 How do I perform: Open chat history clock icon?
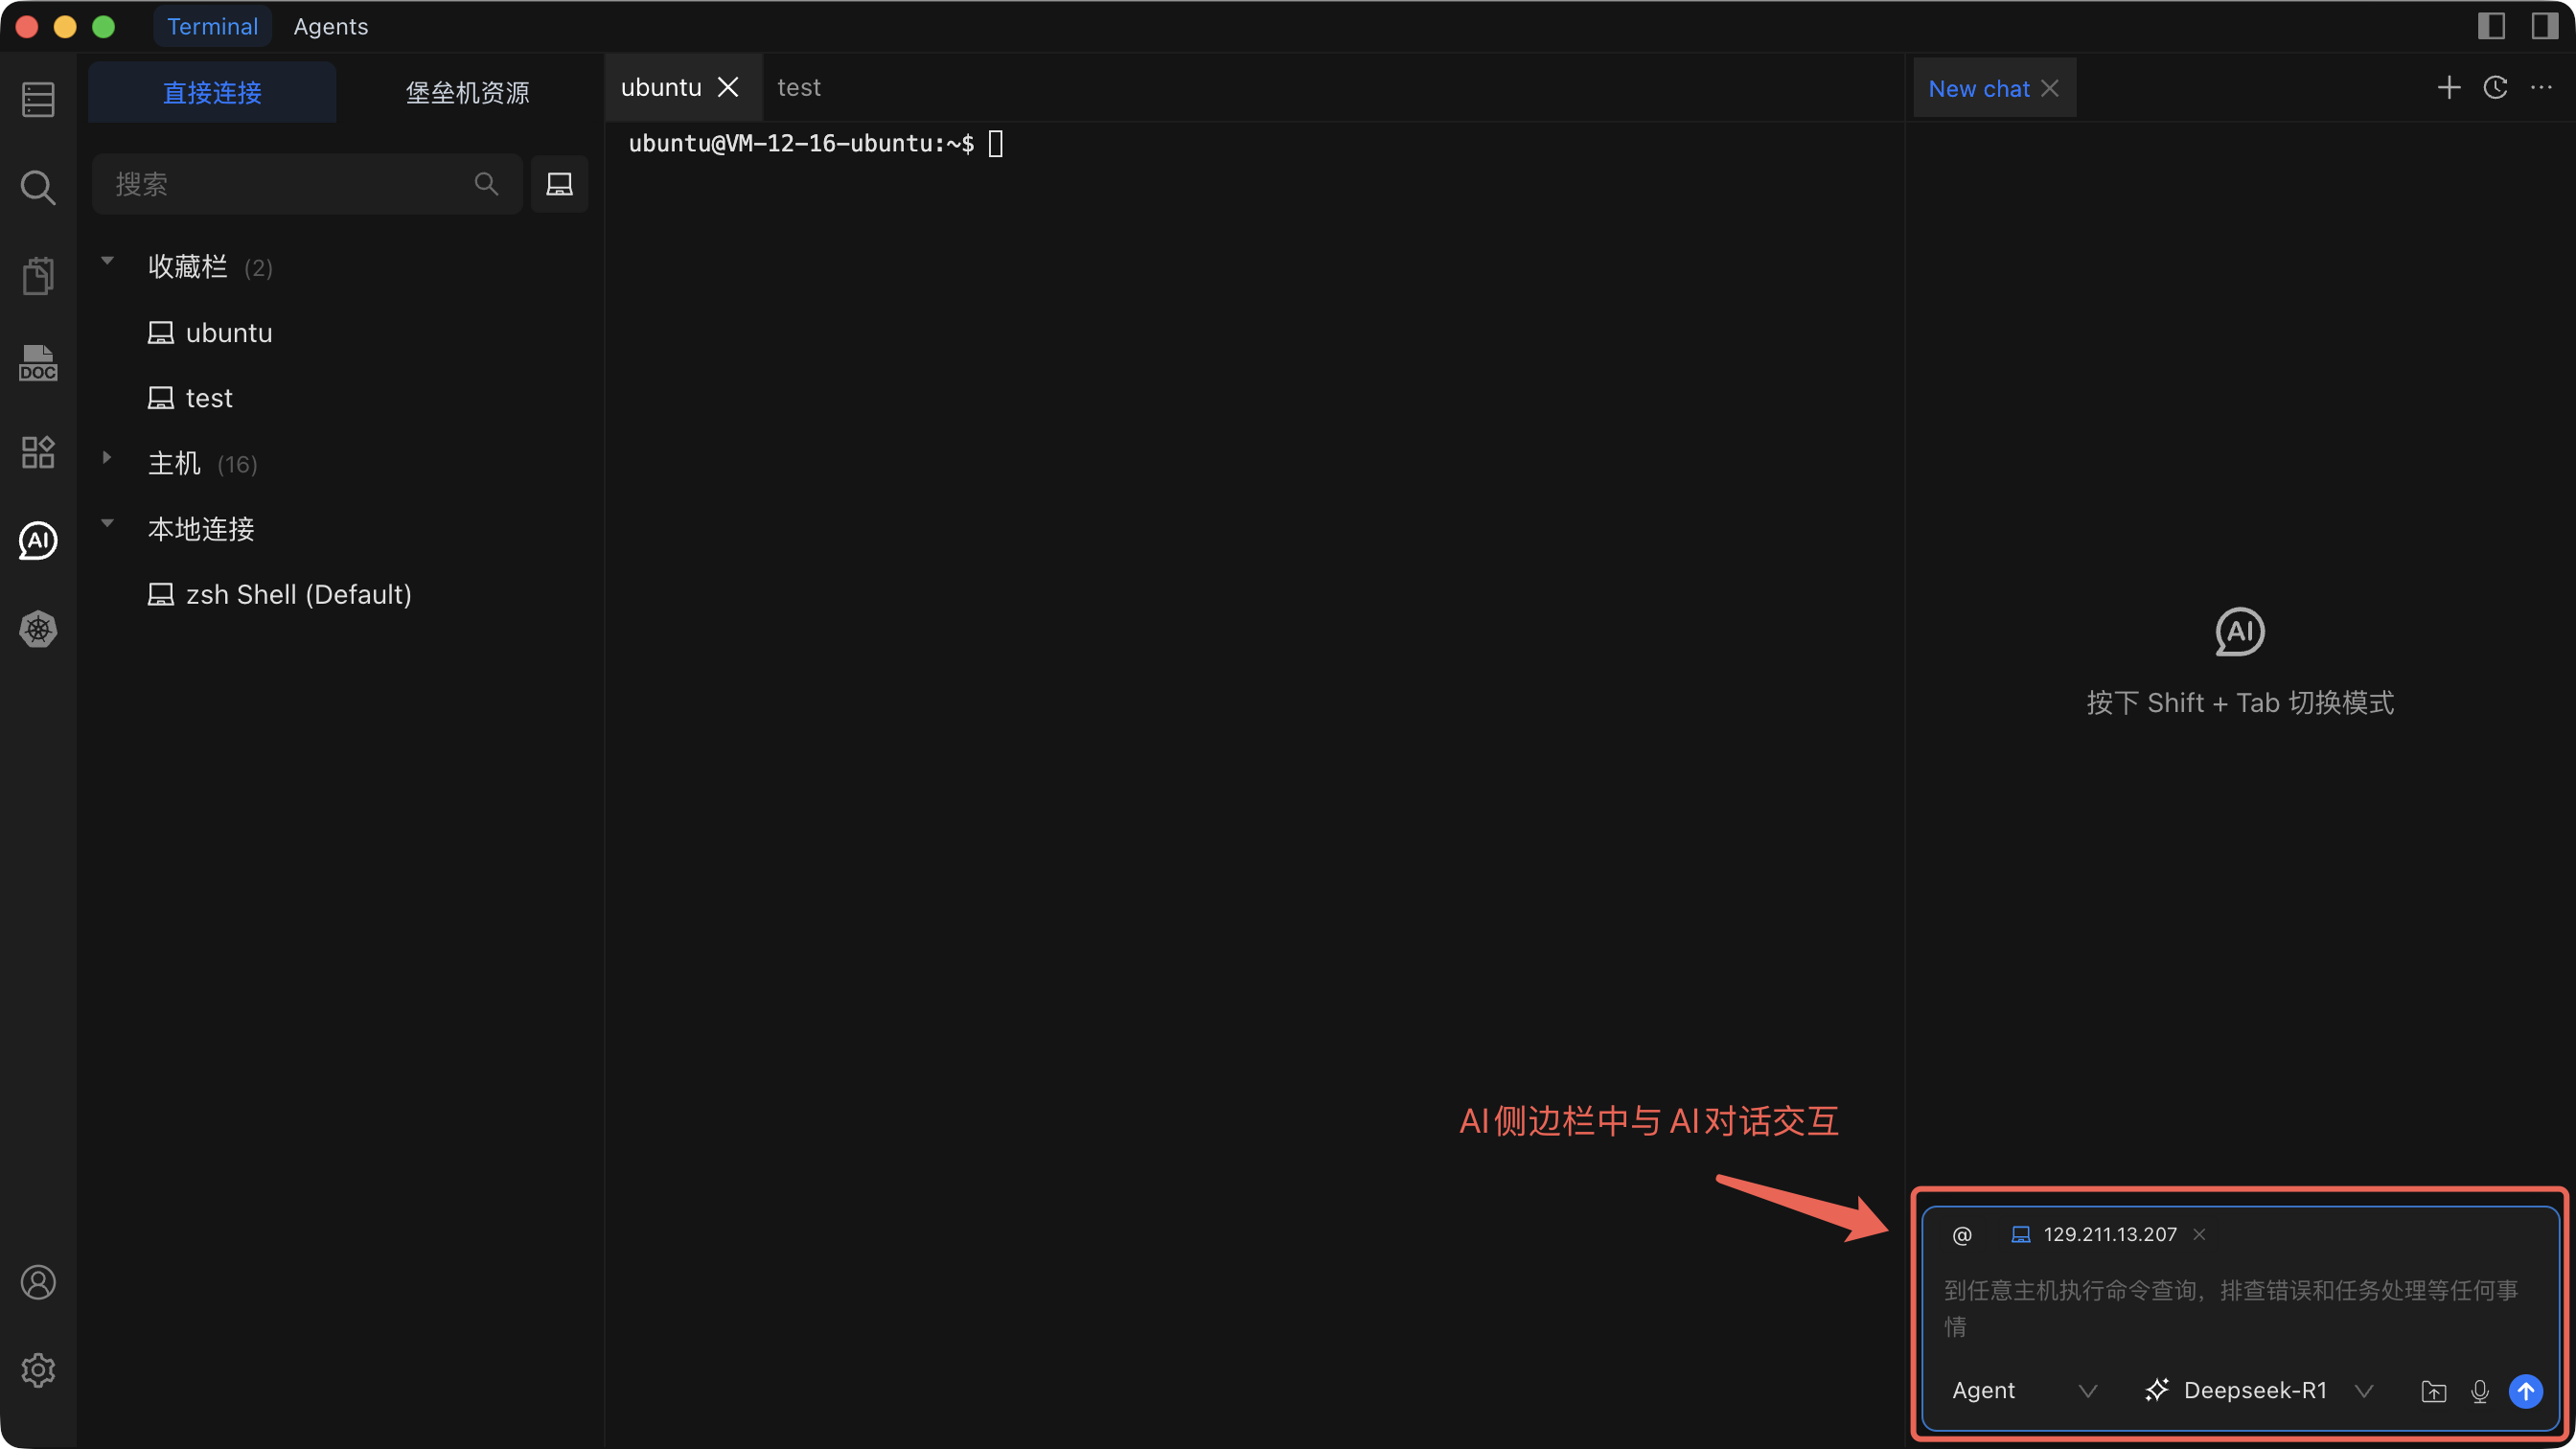coord(2495,88)
